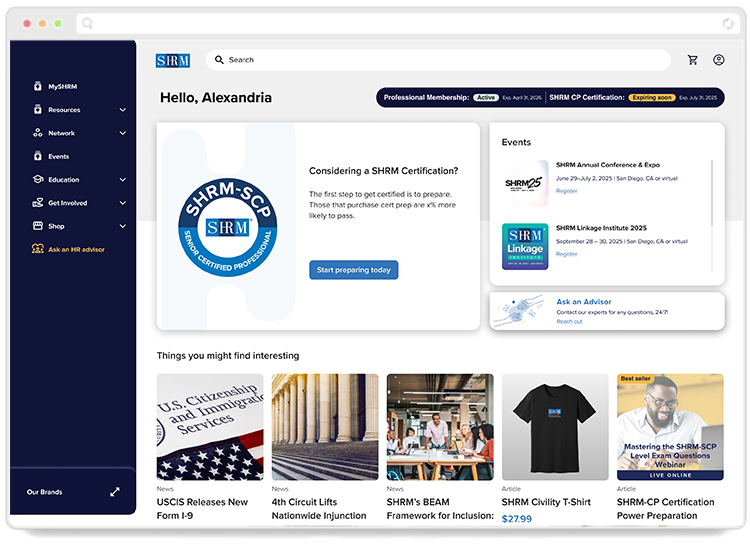Click the SHRM logo in the header
750x550 pixels.
point(173,60)
